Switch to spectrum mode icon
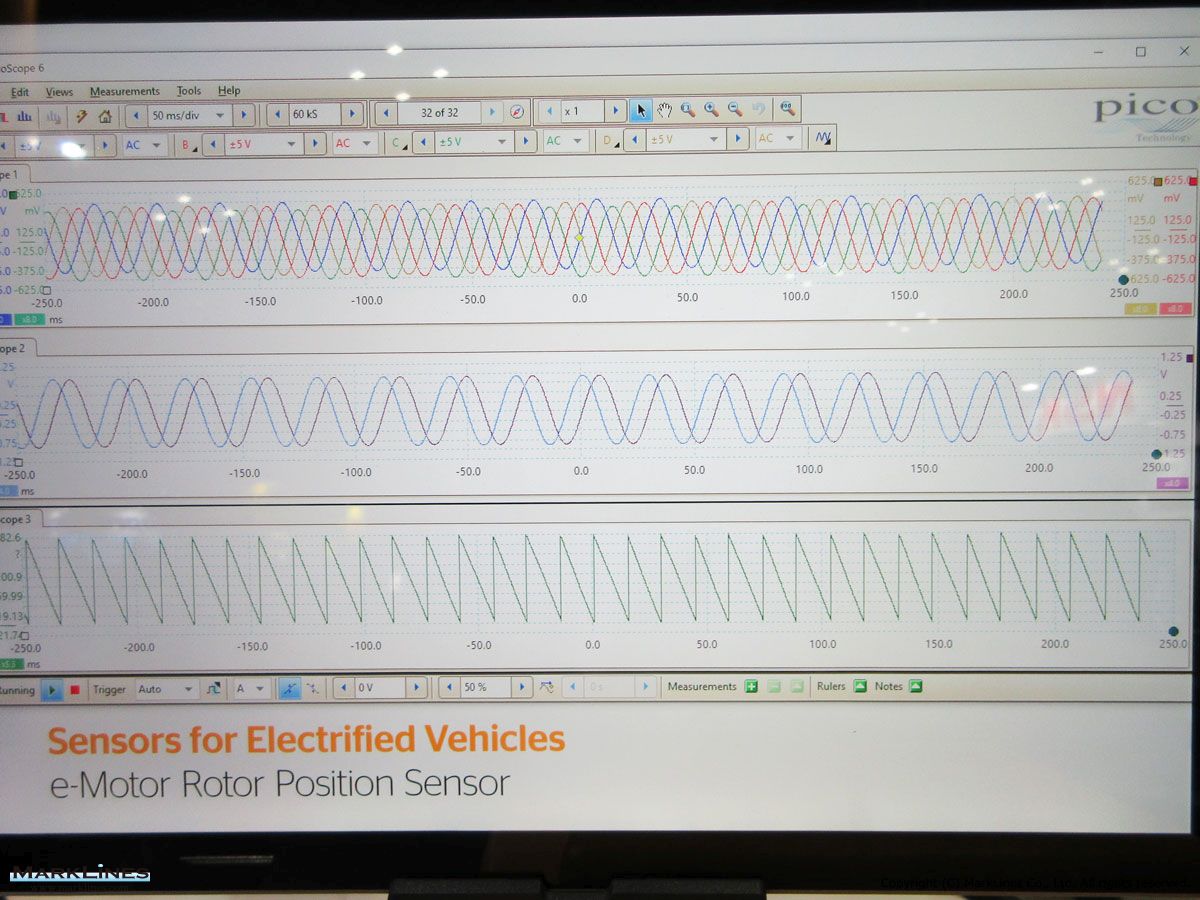 (24, 115)
